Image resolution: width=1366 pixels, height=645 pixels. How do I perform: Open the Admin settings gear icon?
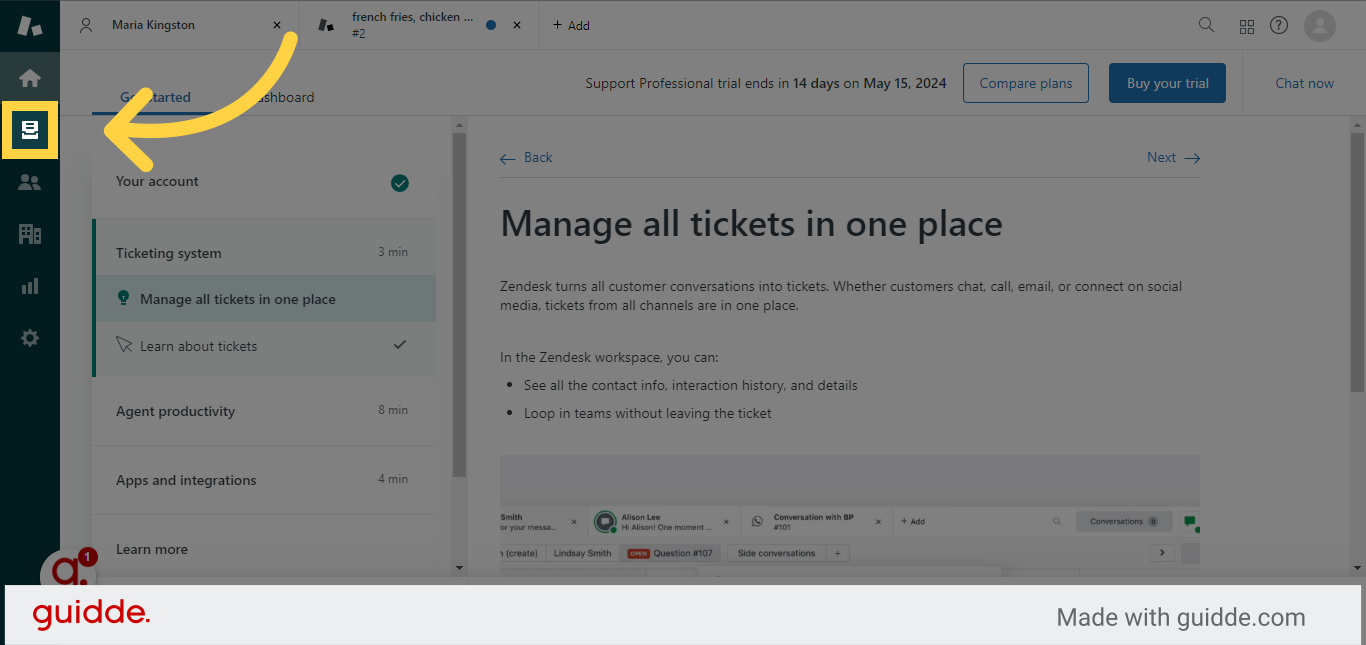click(x=30, y=338)
